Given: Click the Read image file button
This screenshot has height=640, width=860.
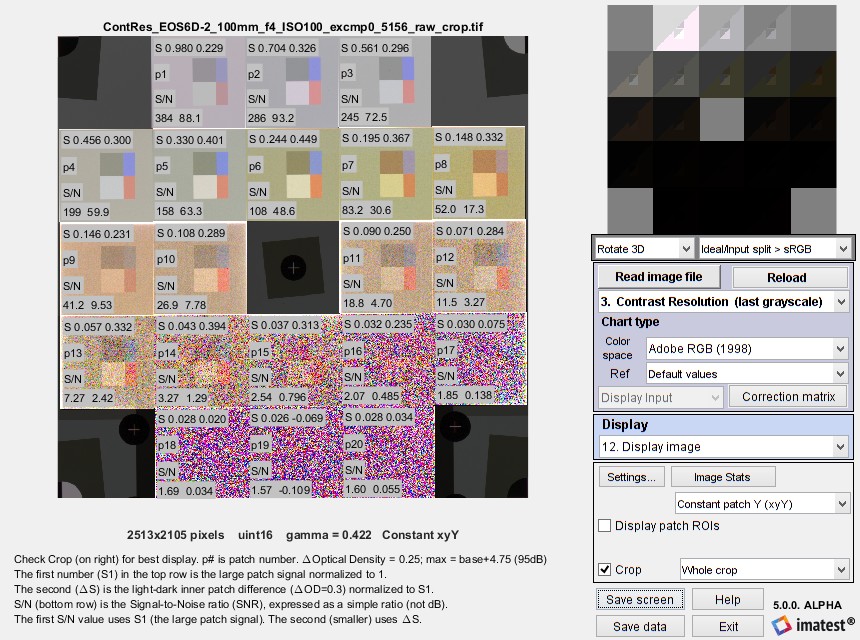Looking at the screenshot, I should coord(658,277).
